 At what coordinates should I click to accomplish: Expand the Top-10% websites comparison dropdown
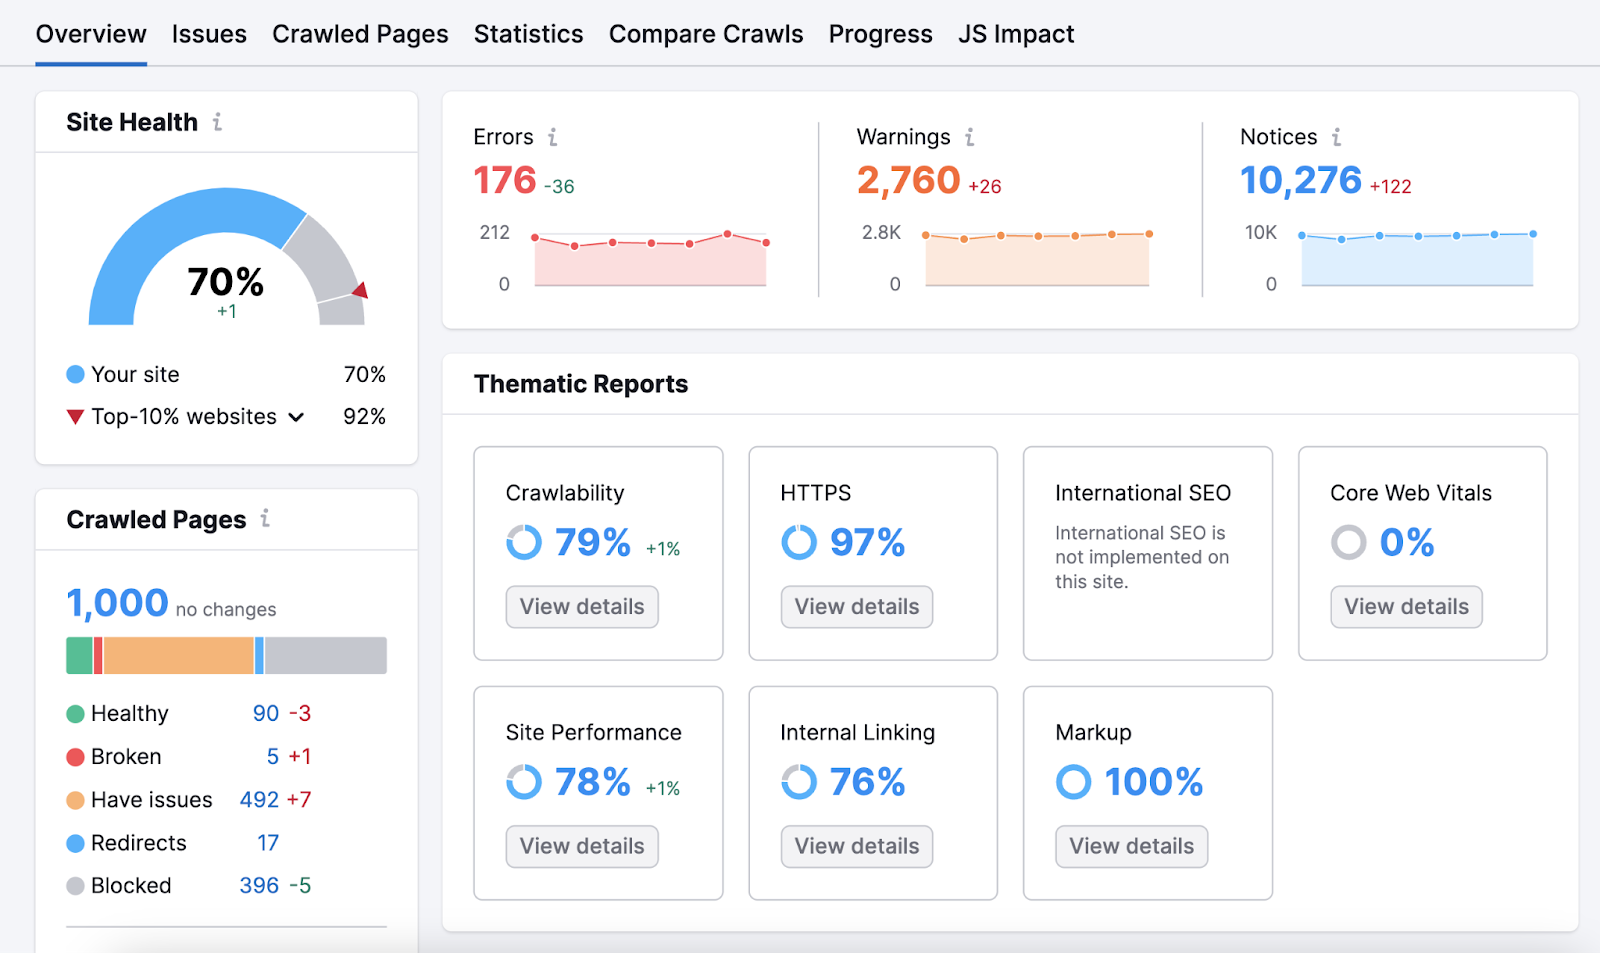(x=295, y=417)
